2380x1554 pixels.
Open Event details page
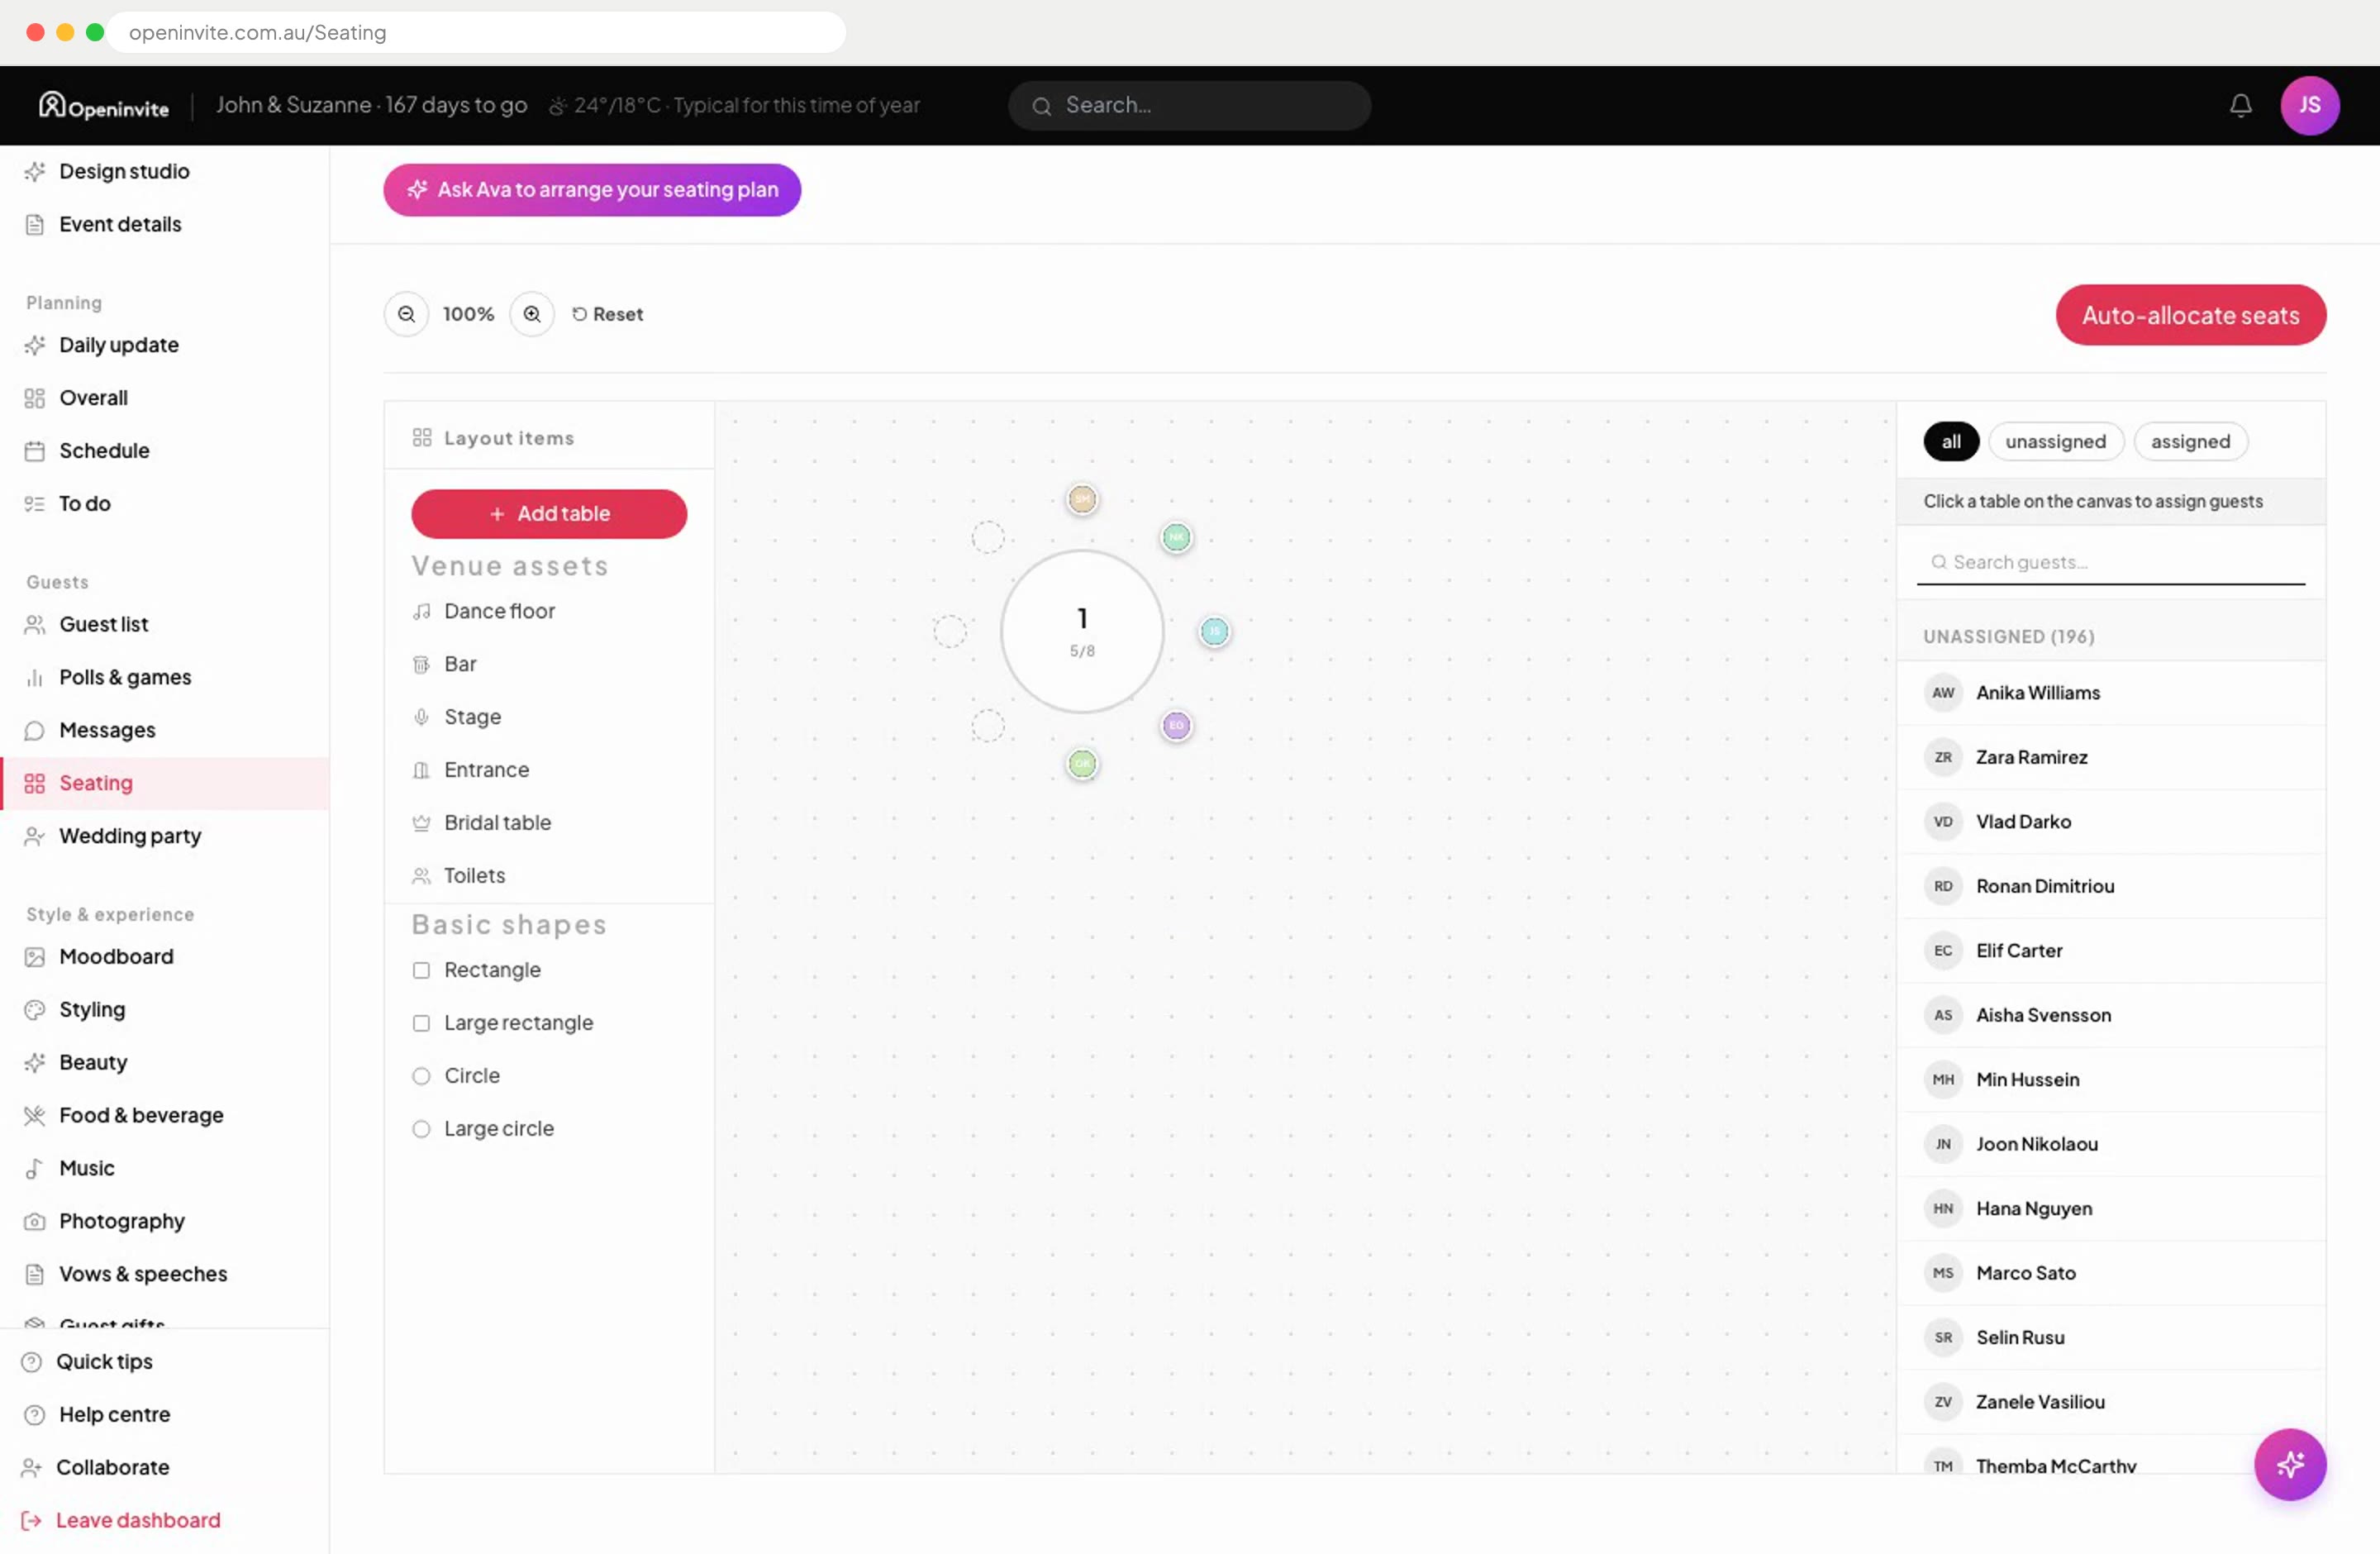(x=165, y=224)
